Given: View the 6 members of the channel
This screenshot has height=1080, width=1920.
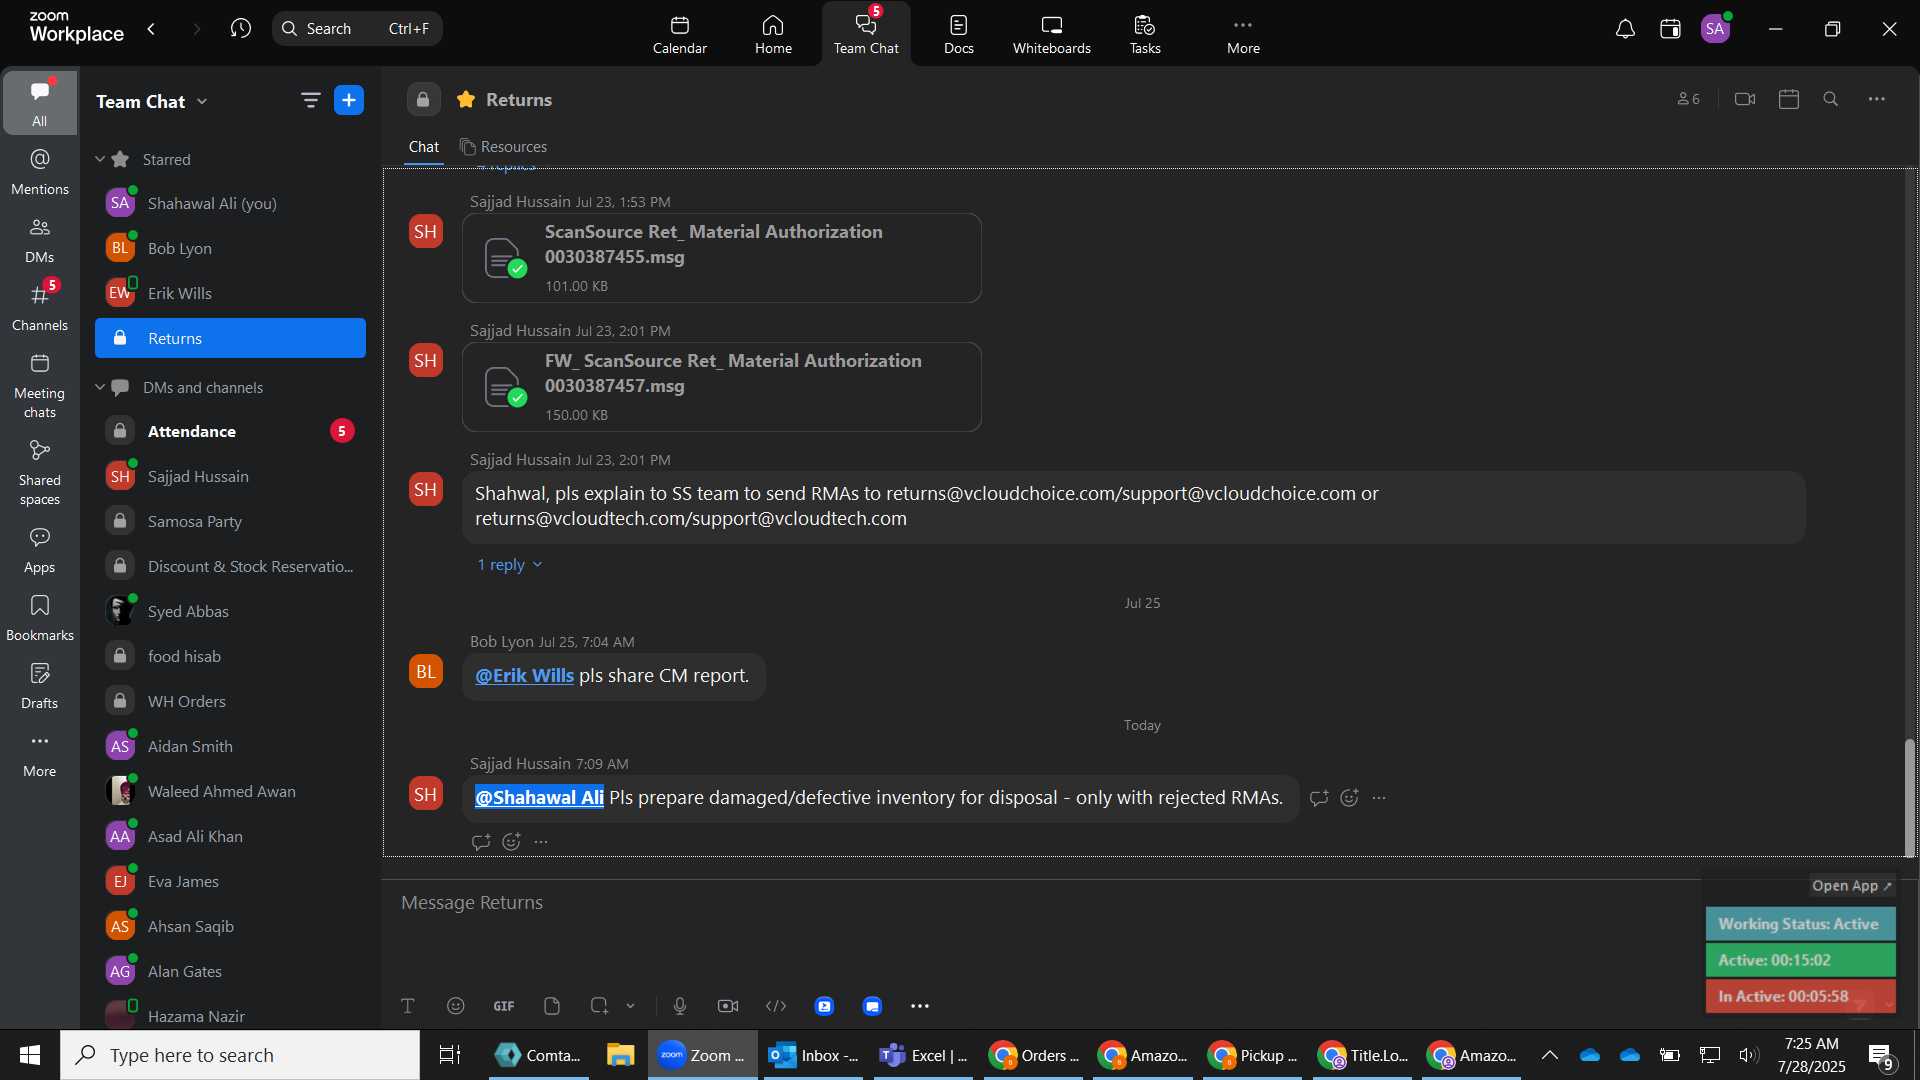Looking at the screenshot, I should click(1689, 99).
